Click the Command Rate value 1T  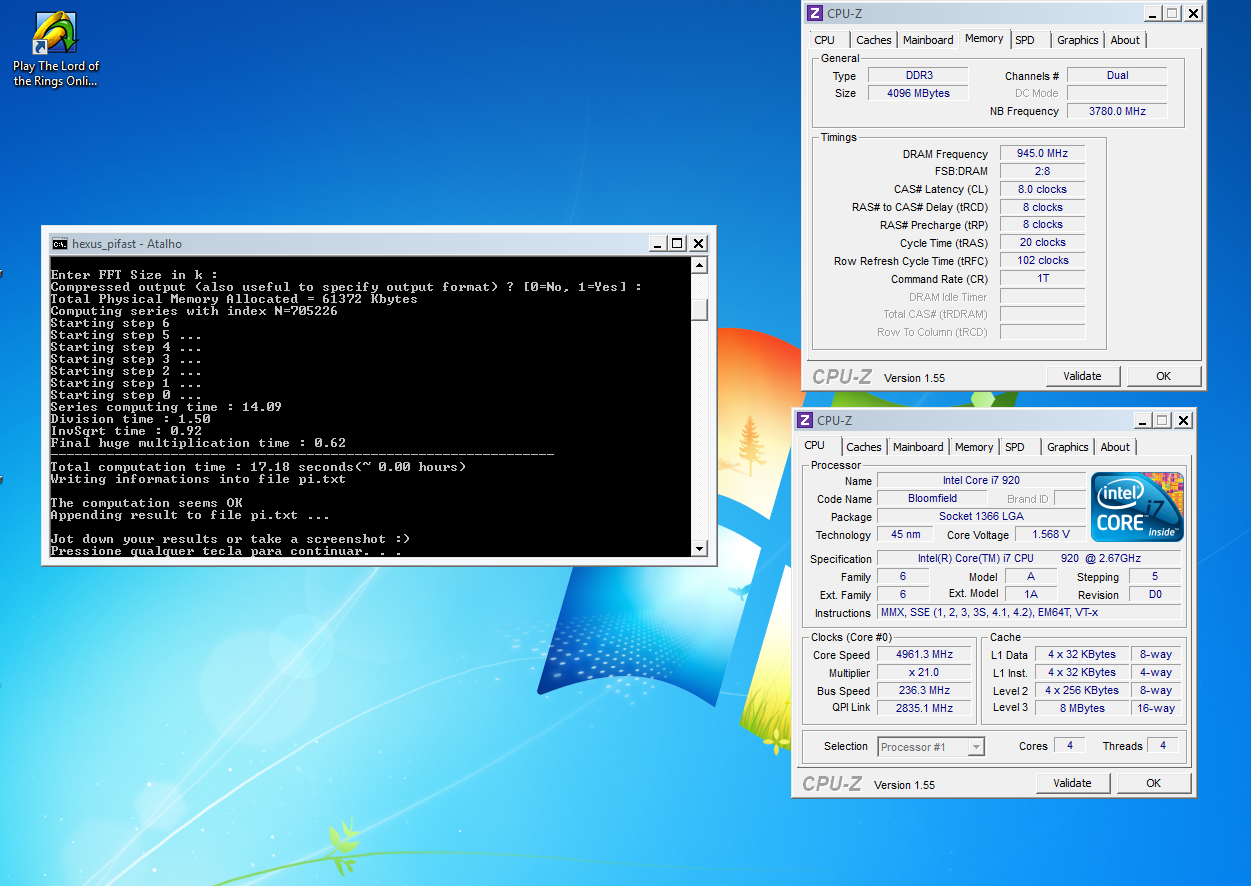click(x=1042, y=278)
